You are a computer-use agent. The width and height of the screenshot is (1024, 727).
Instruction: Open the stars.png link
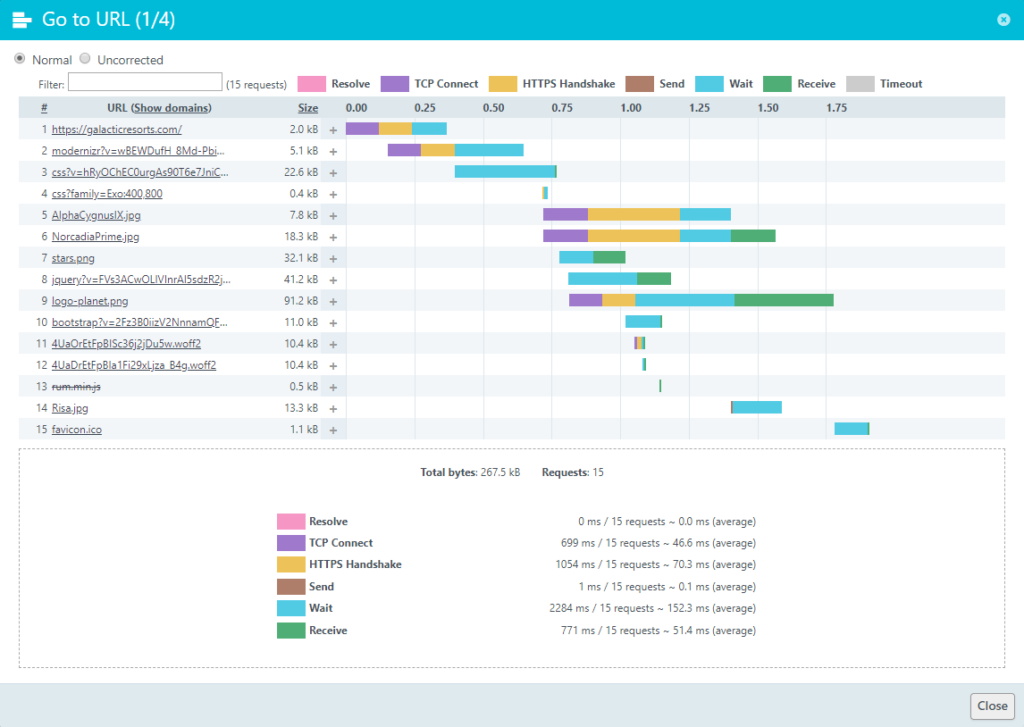pos(73,258)
